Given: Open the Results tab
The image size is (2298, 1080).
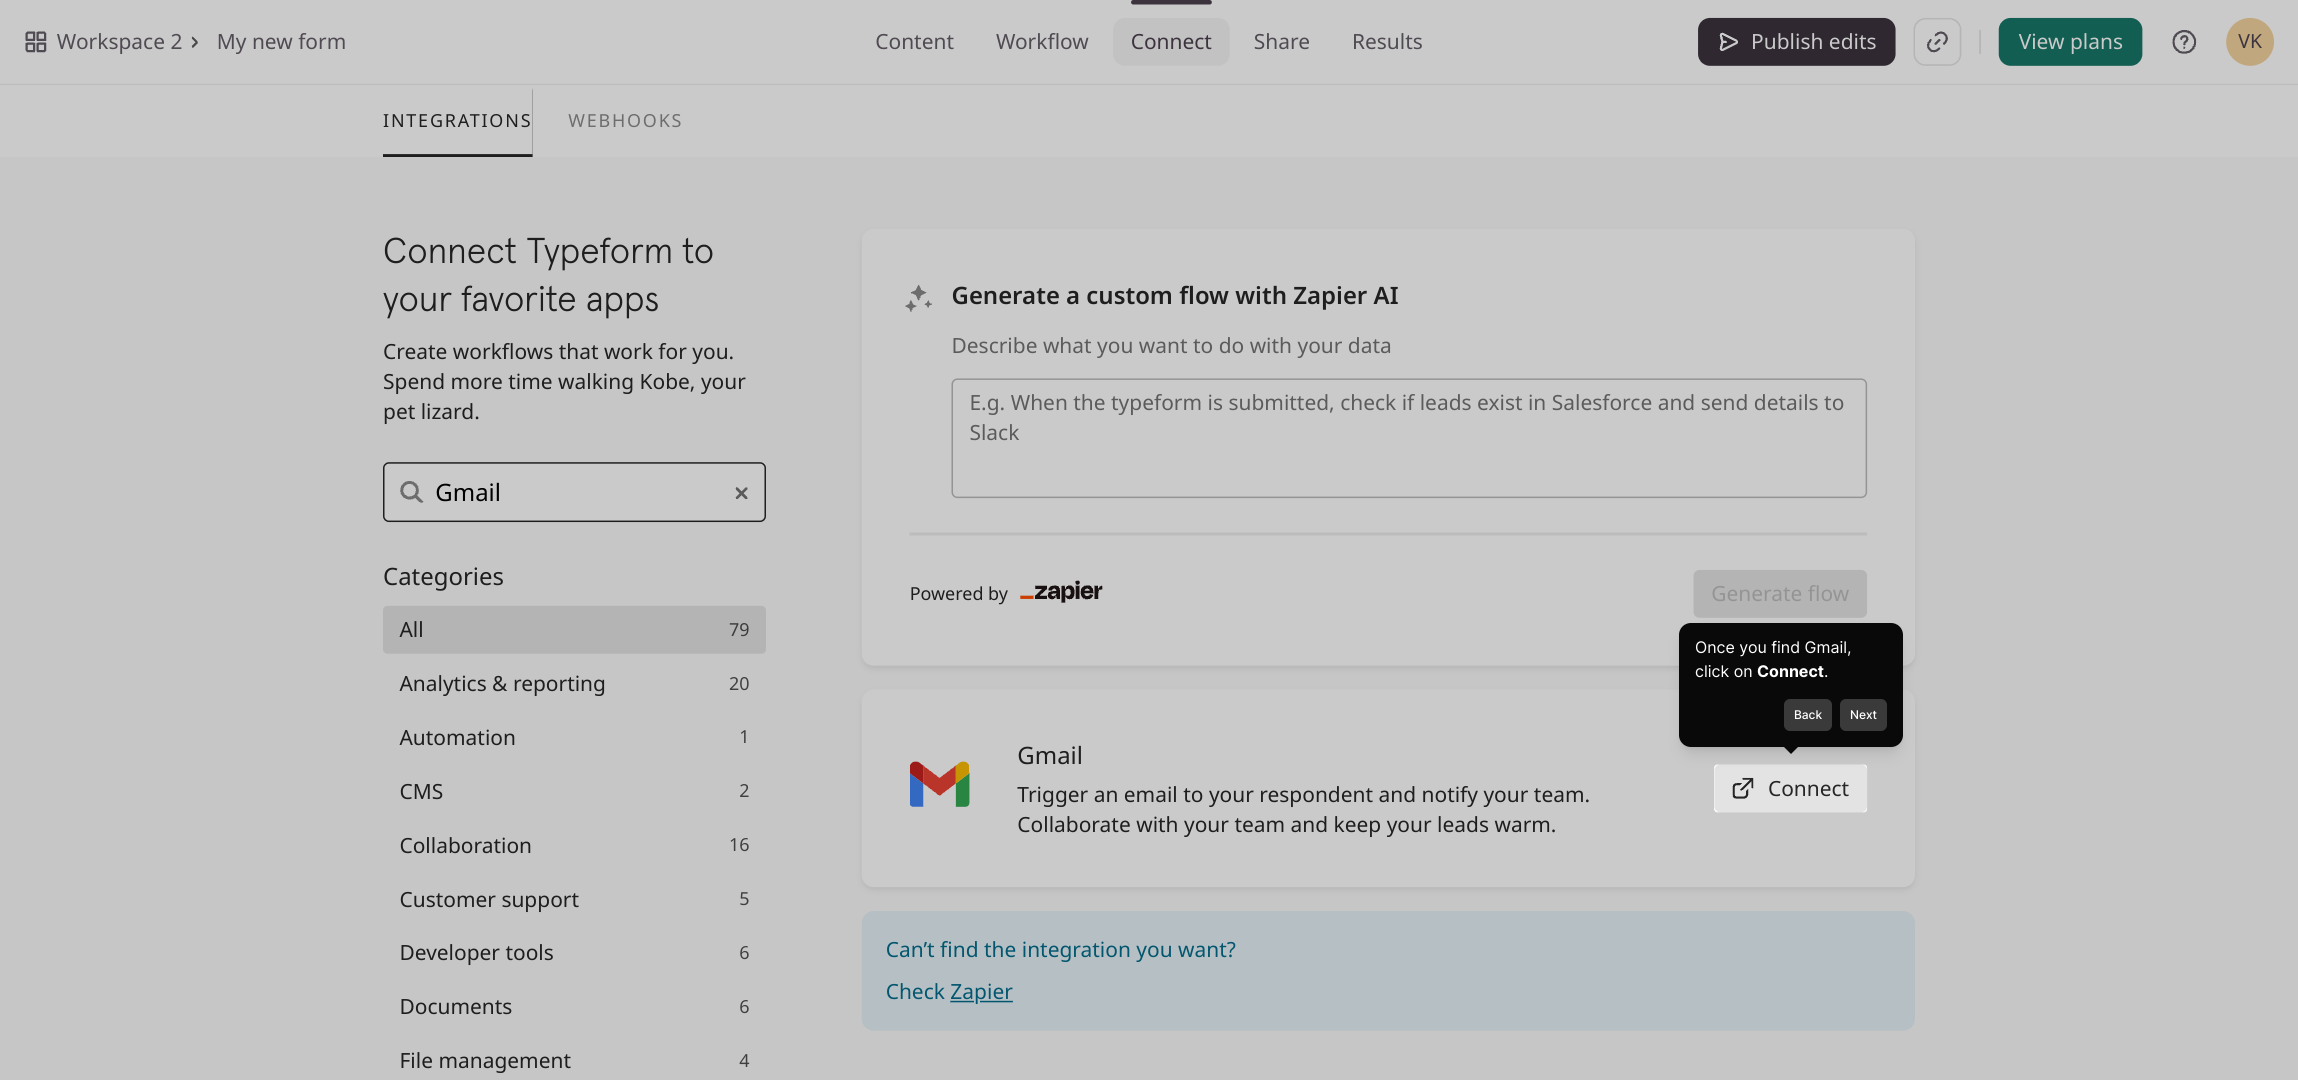Looking at the screenshot, I should [1387, 42].
